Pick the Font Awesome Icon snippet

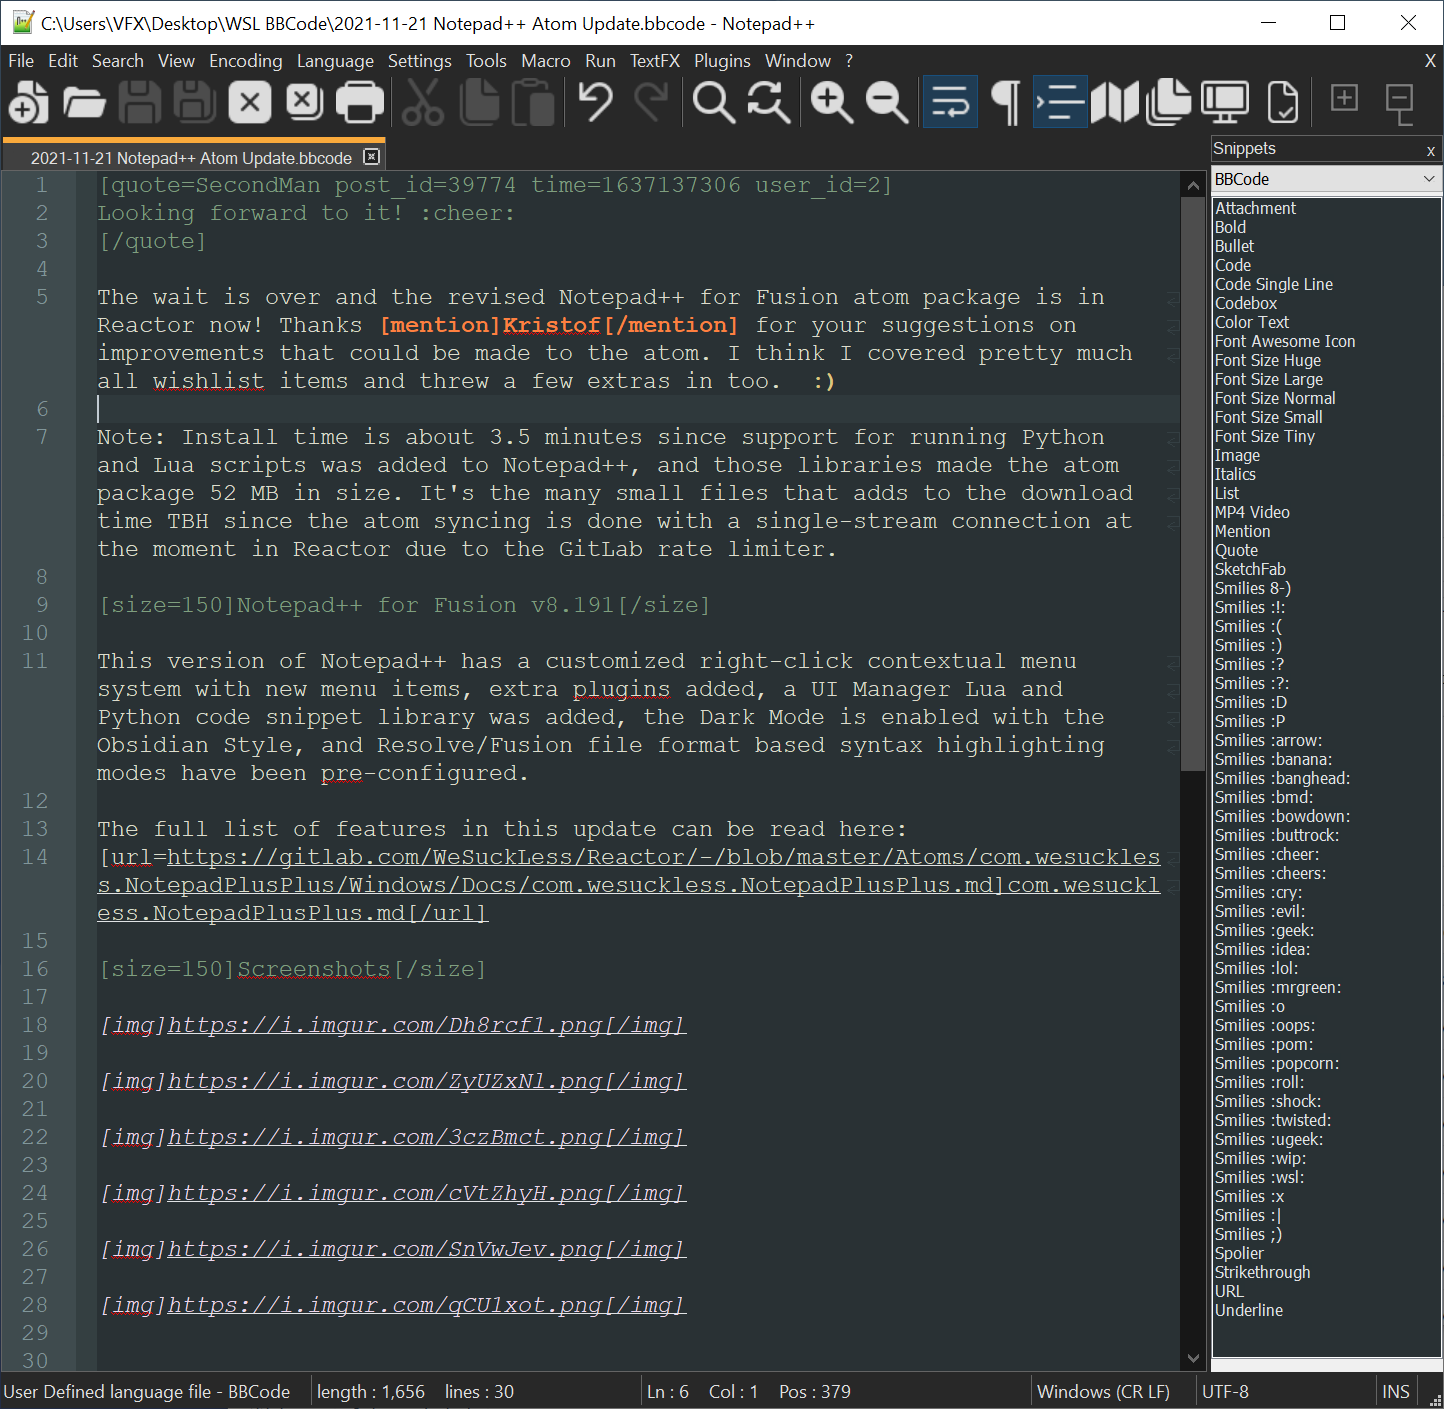pyautogui.click(x=1285, y=341)
